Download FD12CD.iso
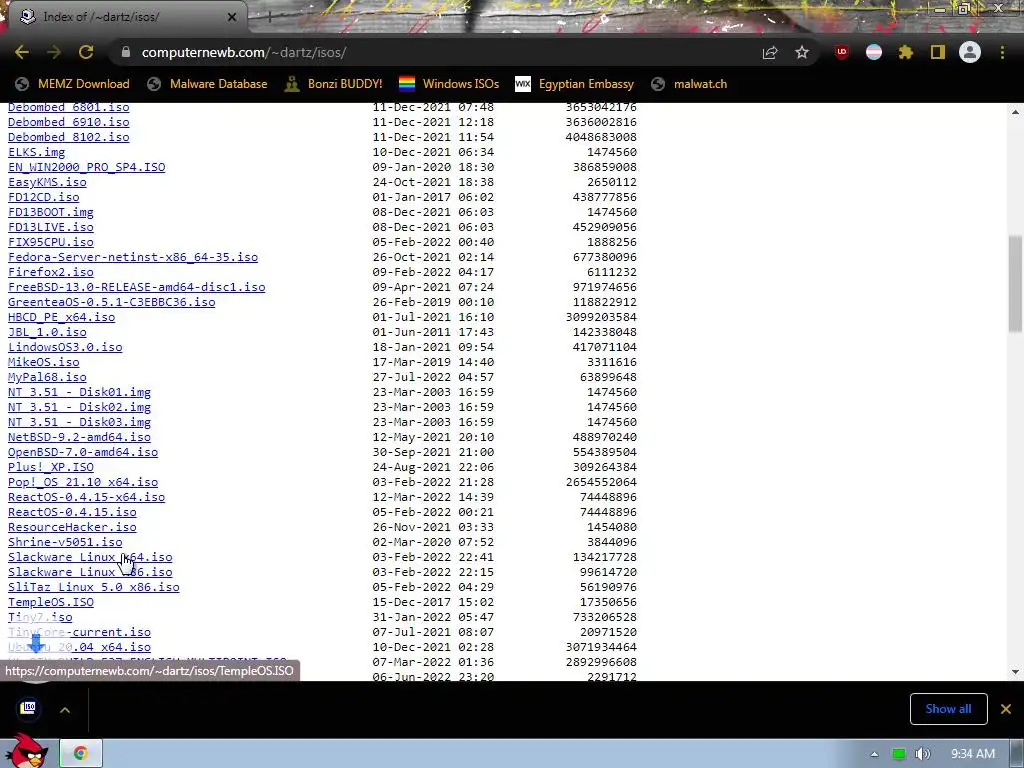Image resolution: width=1024 pixels, height=768 pixels. pyautogui.click(x=44, y=197)
